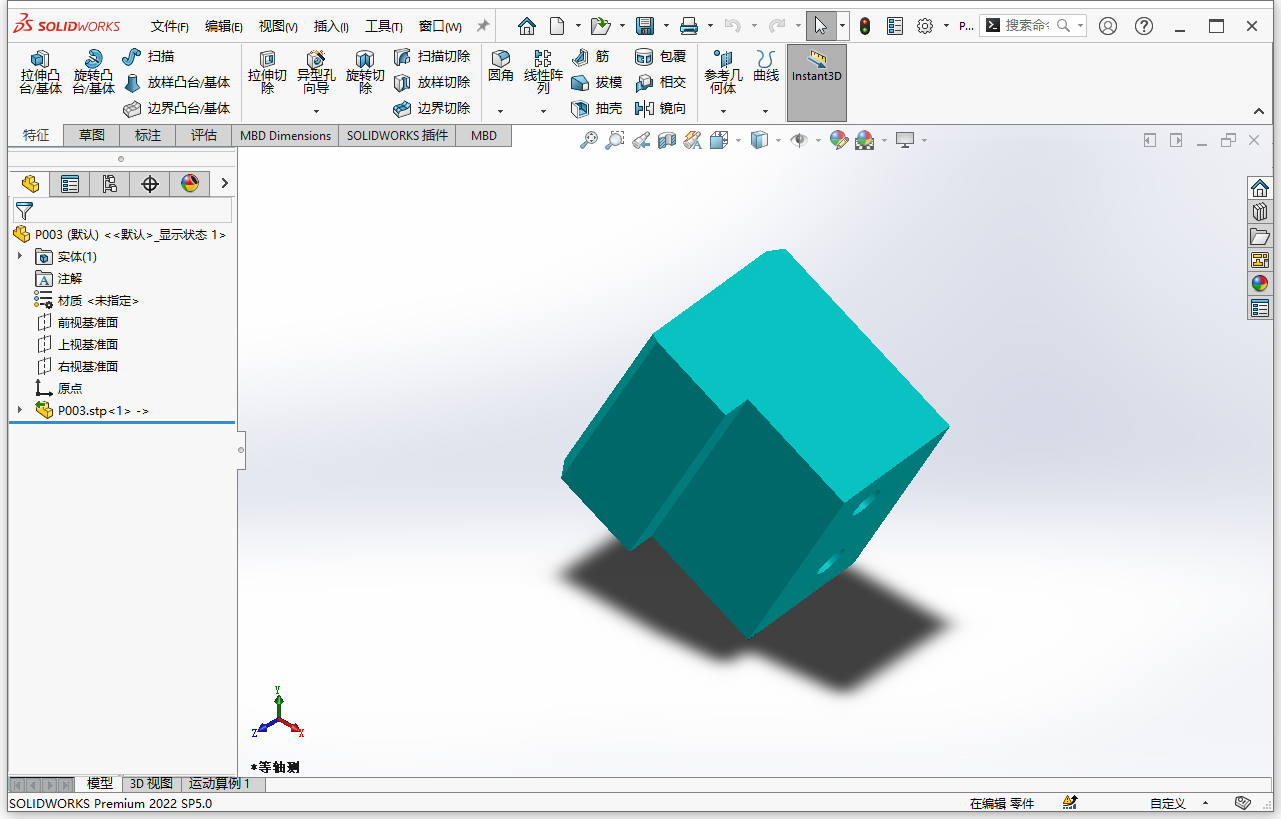The image size is (1281, 819).
Task: Select the 旋转切除 revolved cut tool
Action: point(365,72)
